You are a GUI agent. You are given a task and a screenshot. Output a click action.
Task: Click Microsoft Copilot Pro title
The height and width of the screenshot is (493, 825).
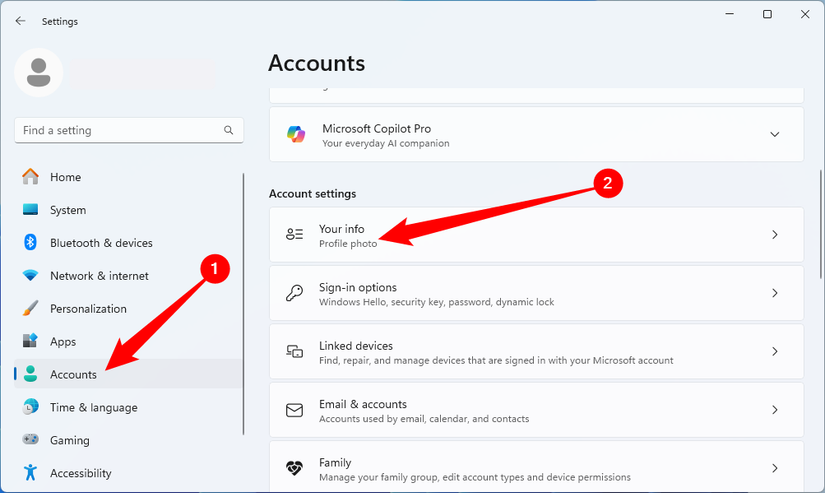pyautogui.click(x=376, y=128)
